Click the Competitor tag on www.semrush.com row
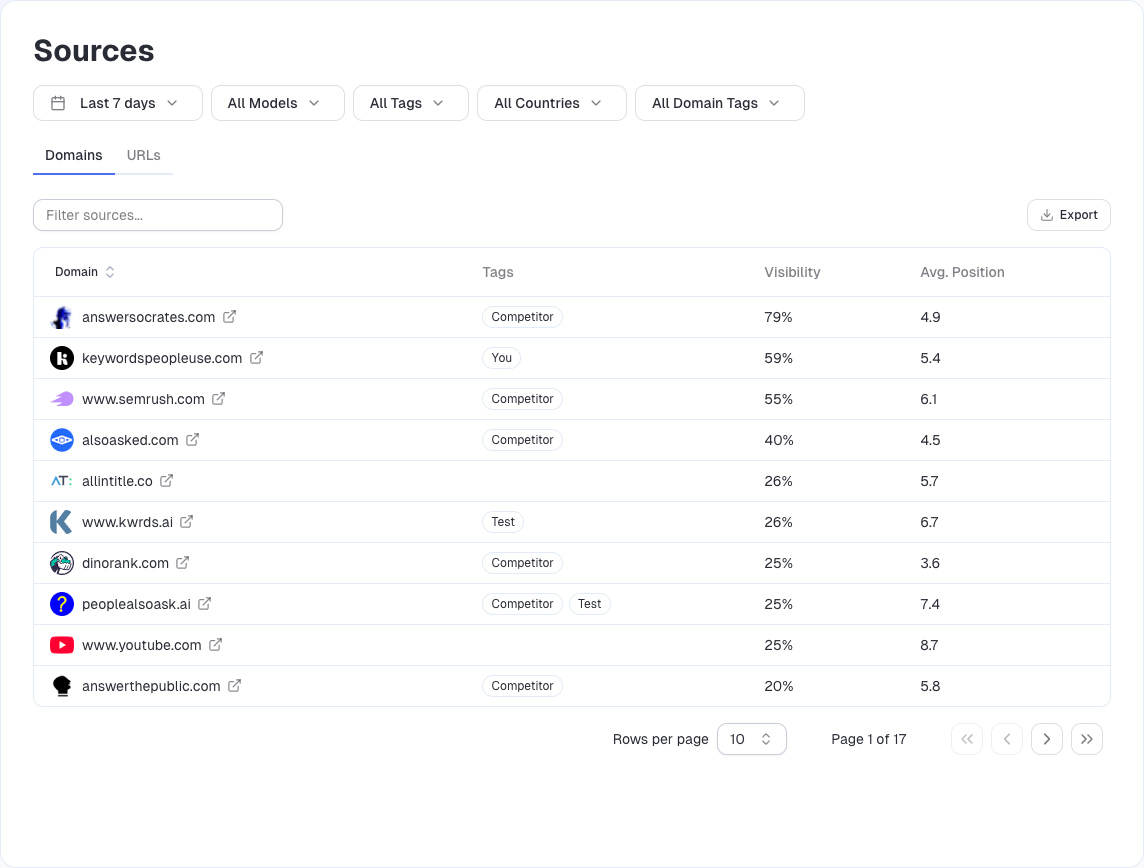Image resolution: width=1144 pixels, height=868 pixels. point(522,399)
